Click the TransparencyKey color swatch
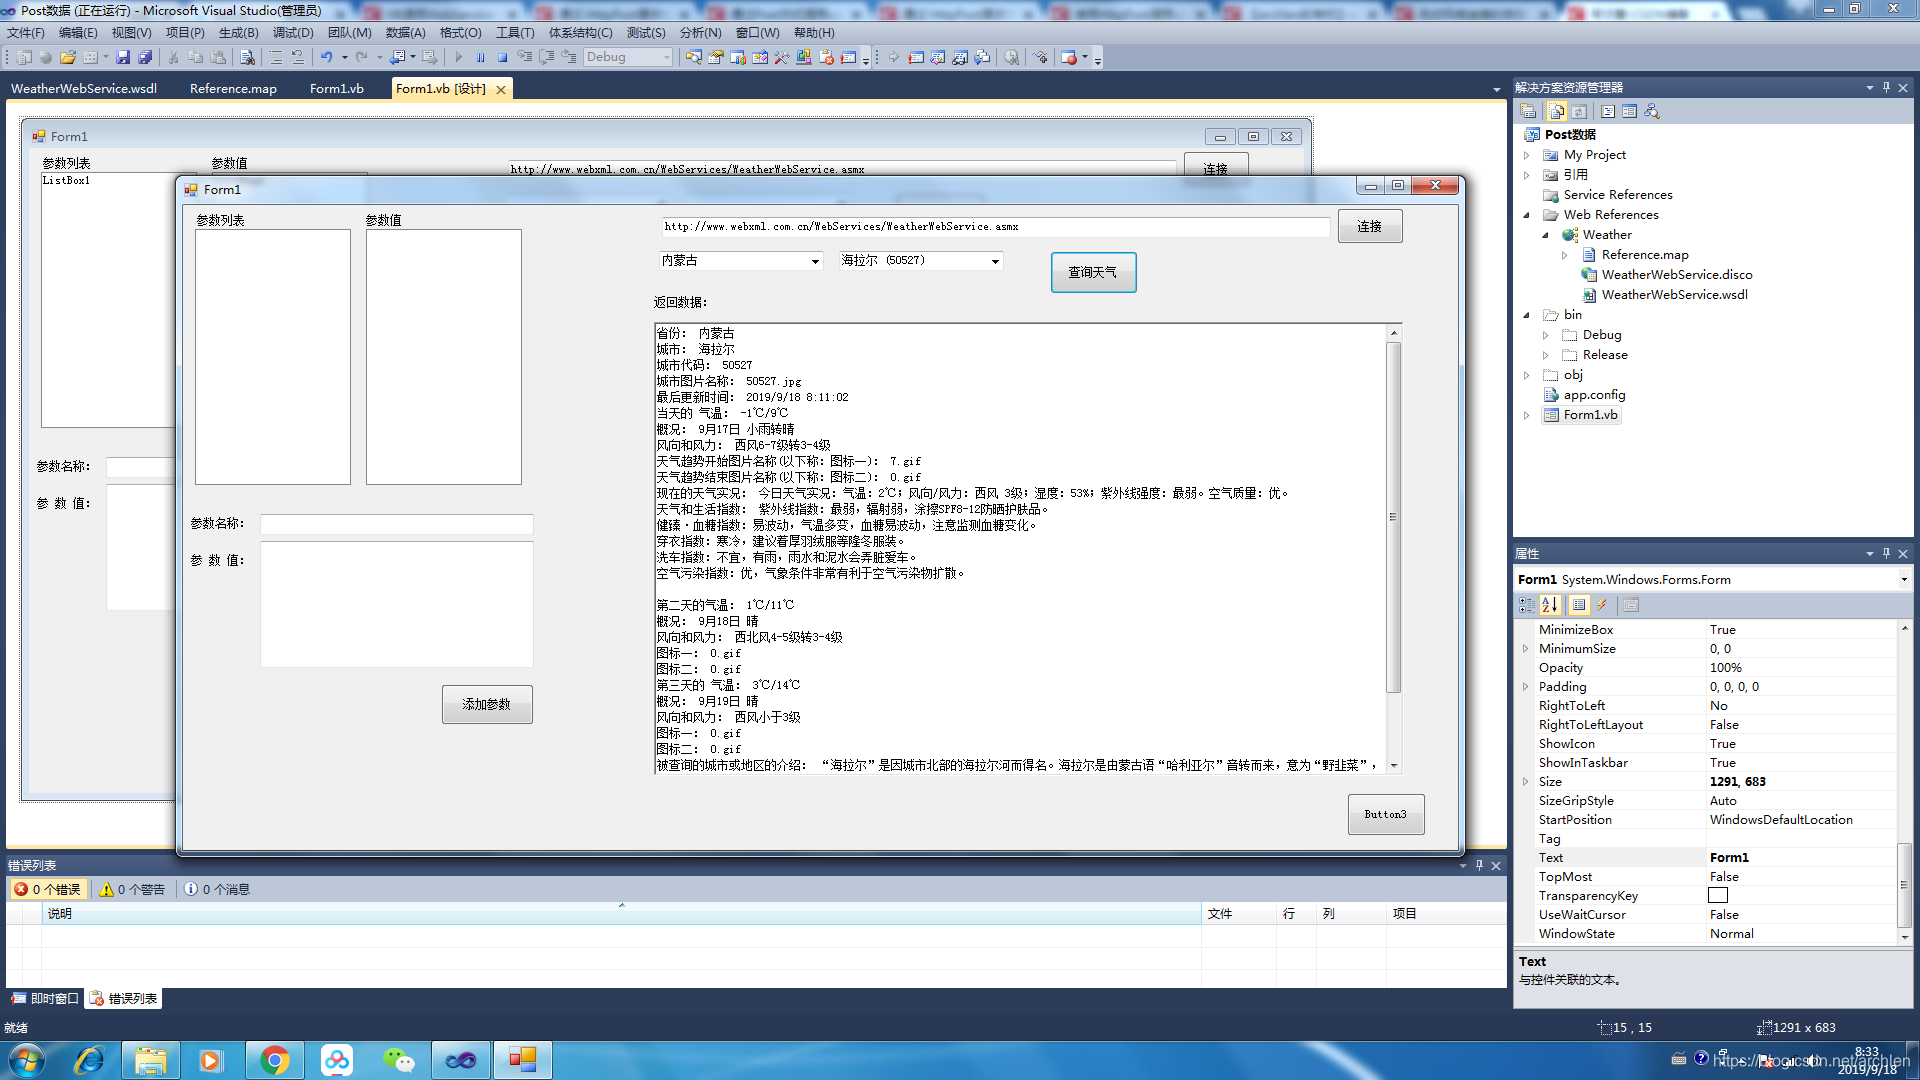Image resolution: width=1920 pixels, height=1080 pixels. (1718, 896)
